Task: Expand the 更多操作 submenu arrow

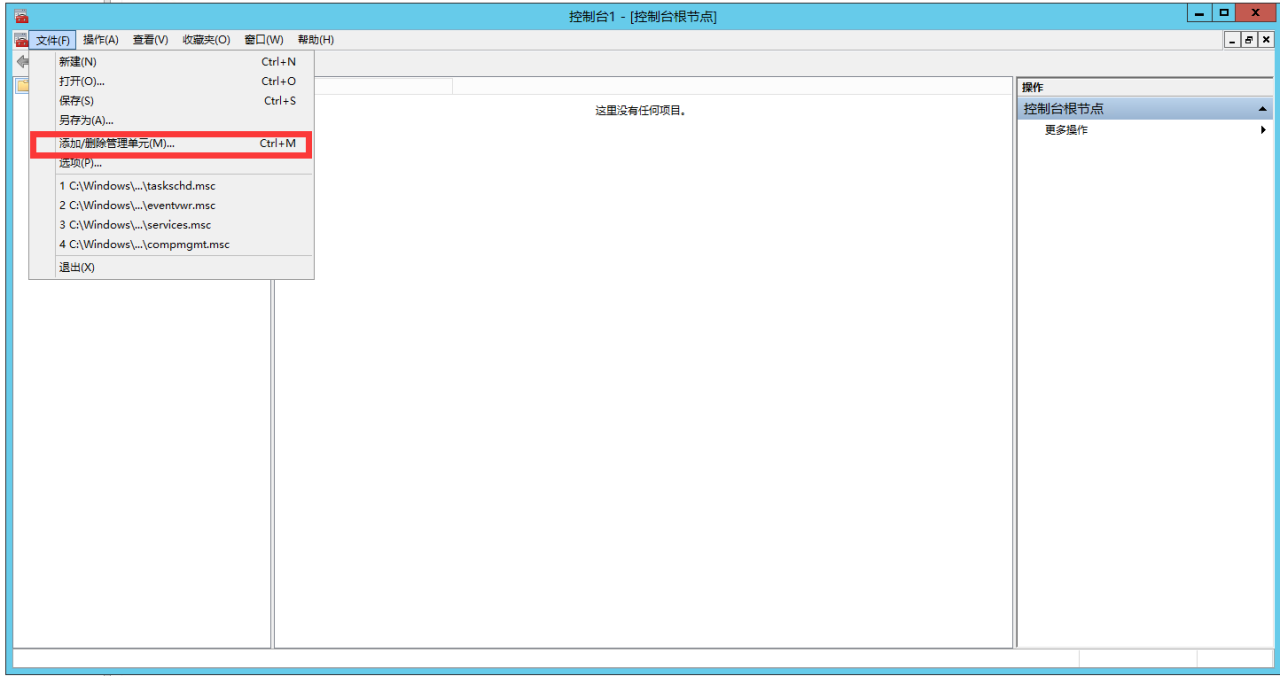Action: click(x=1263, y=130)
